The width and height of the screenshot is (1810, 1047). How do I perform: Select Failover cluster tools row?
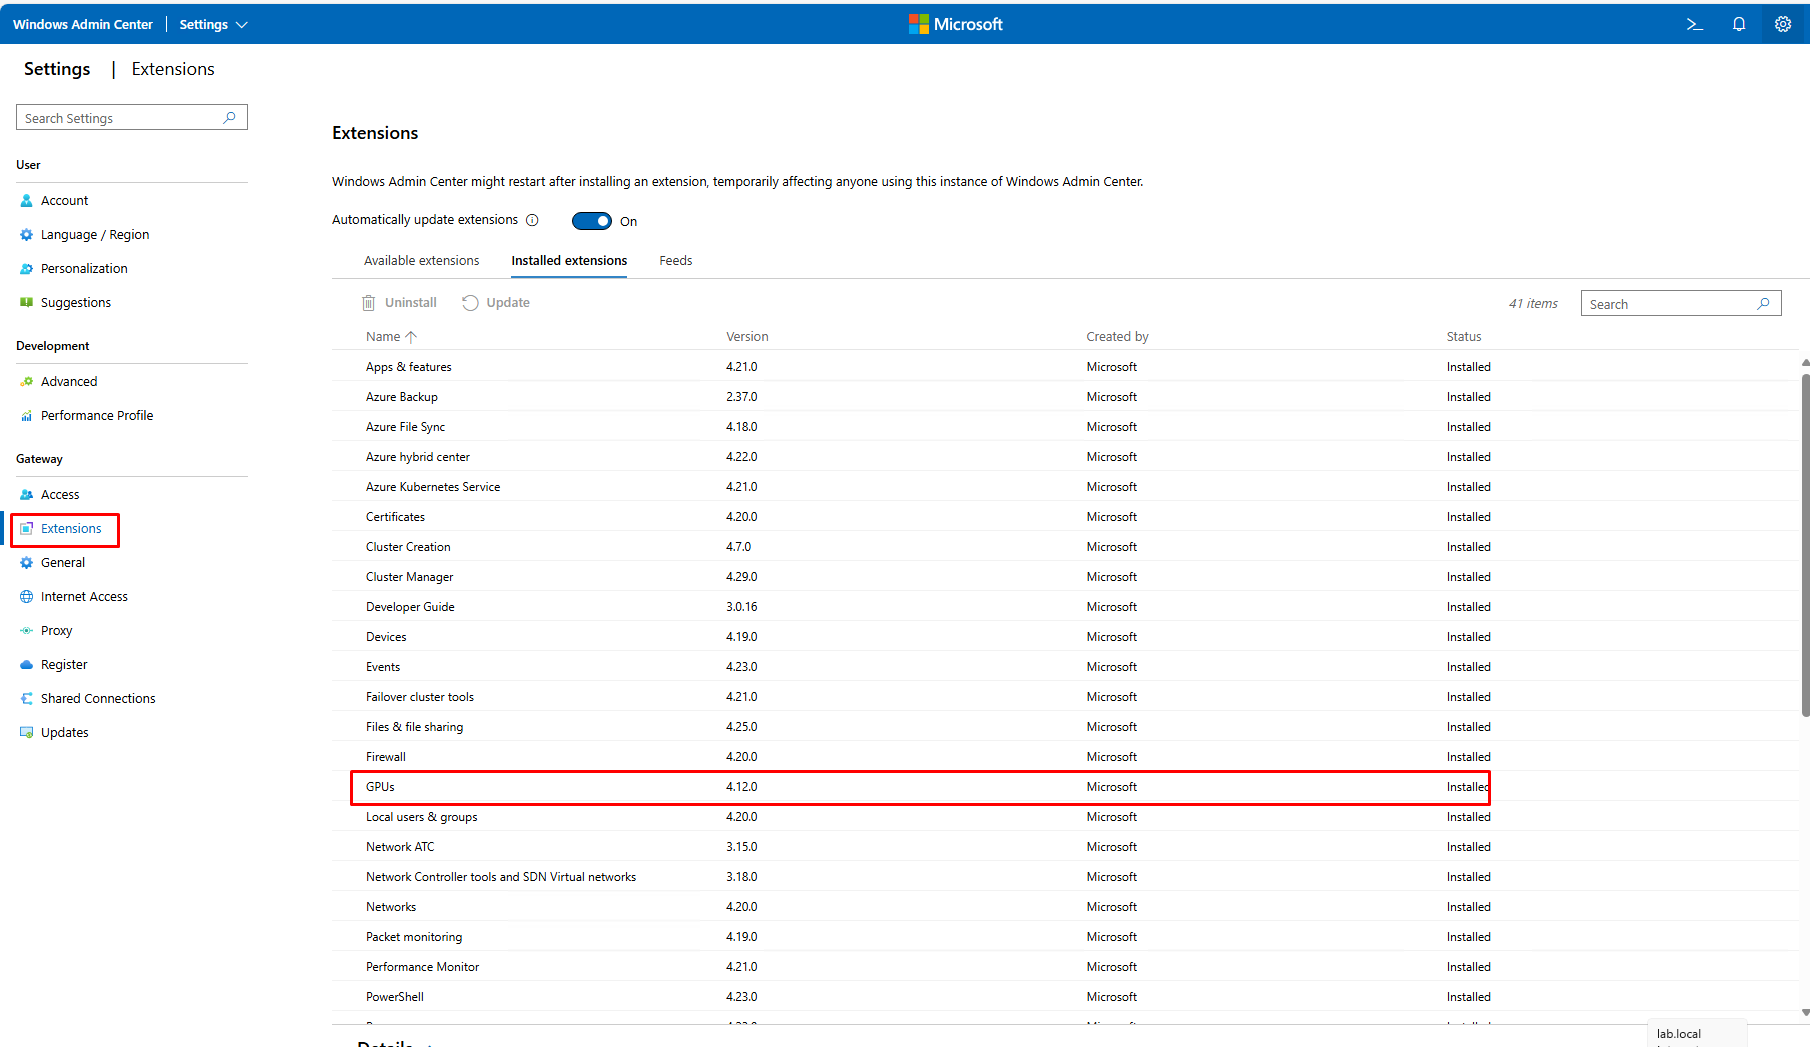[1065, 697]
